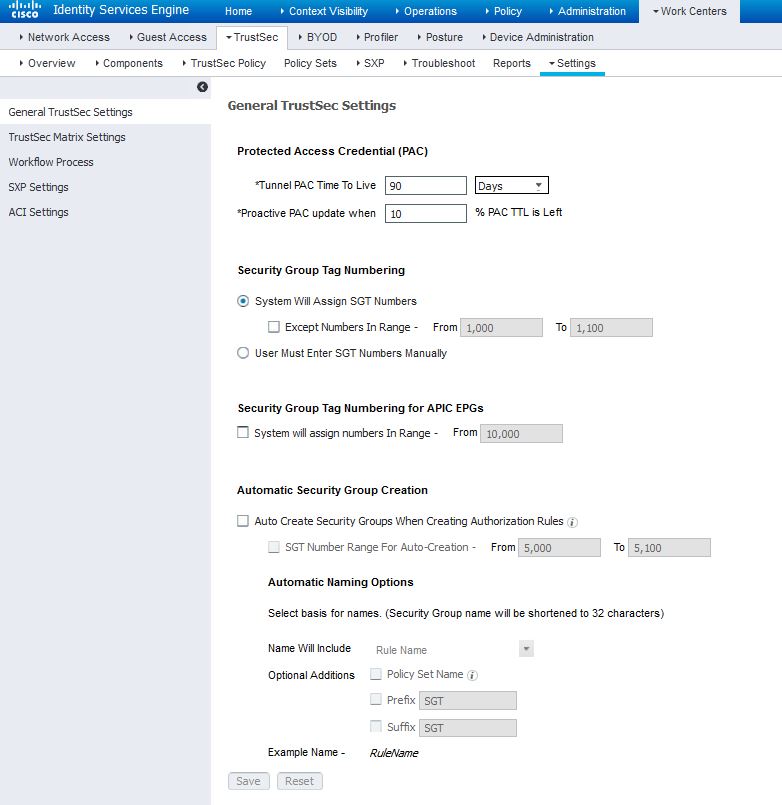Collapse the left settings sidebar arrow

[202, 87]
